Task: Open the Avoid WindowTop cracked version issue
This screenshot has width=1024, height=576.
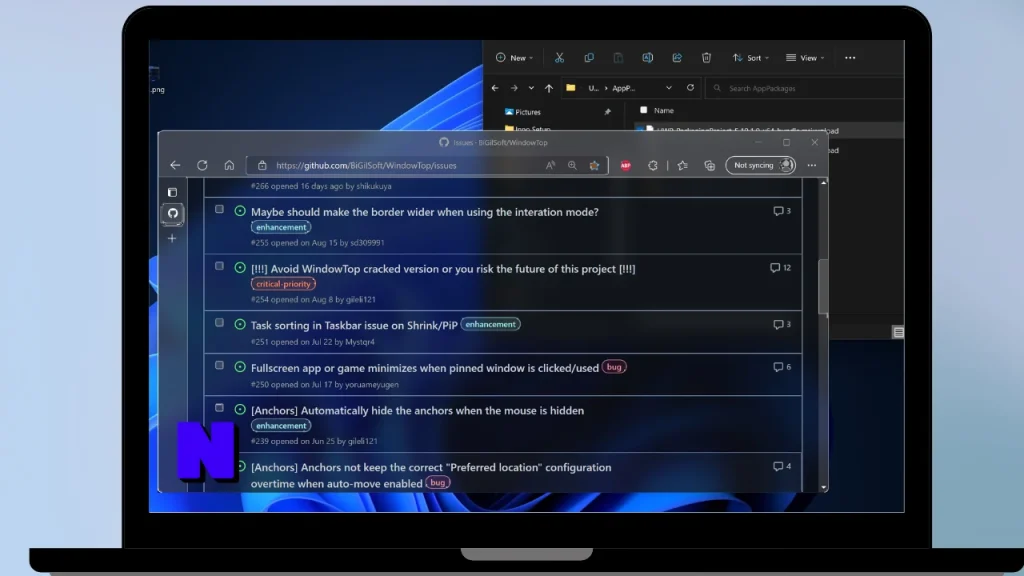Action: pos(443,268)
